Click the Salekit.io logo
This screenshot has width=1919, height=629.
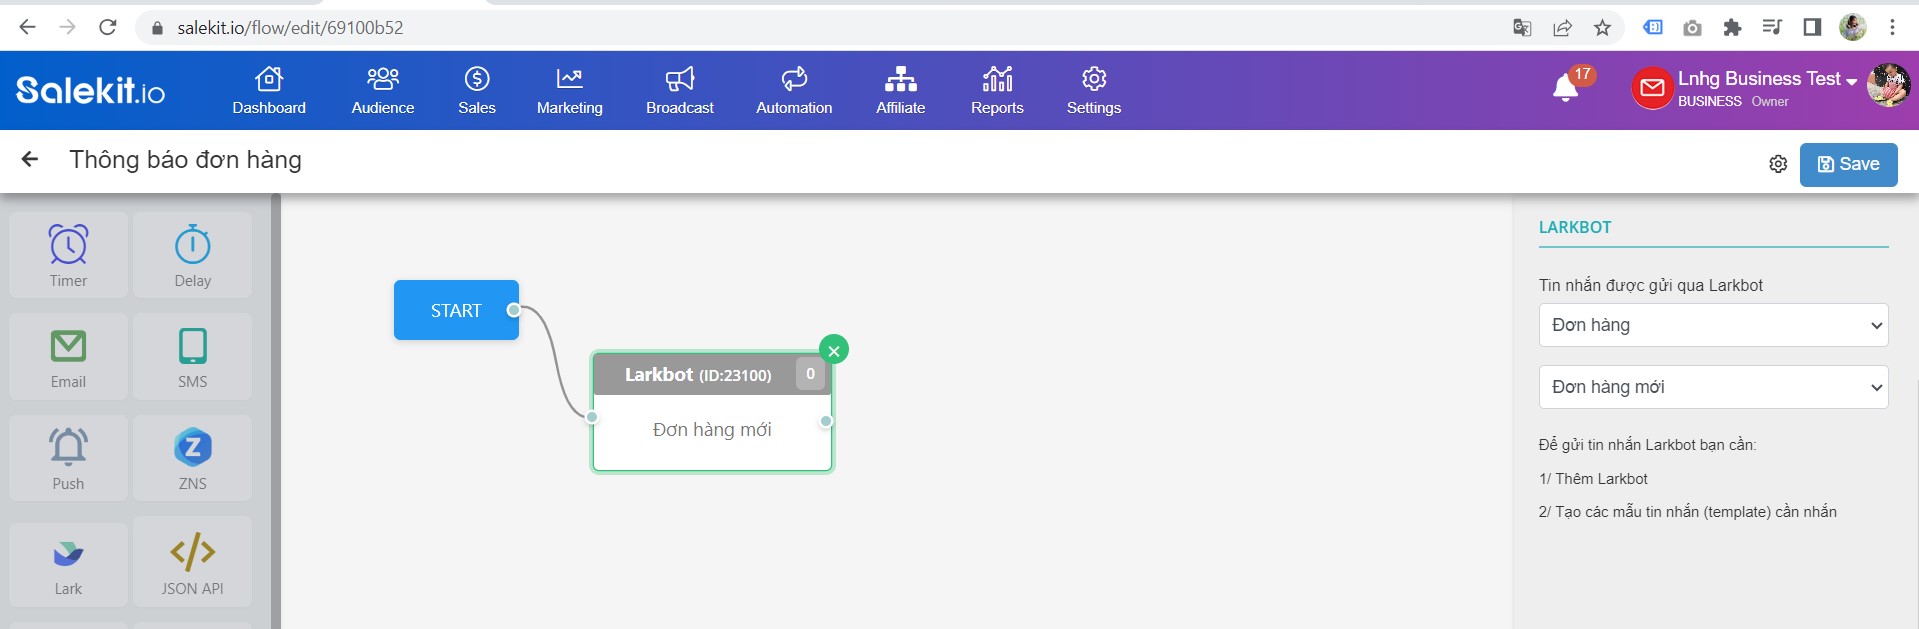pyautogui.click(x=90, y=90)
